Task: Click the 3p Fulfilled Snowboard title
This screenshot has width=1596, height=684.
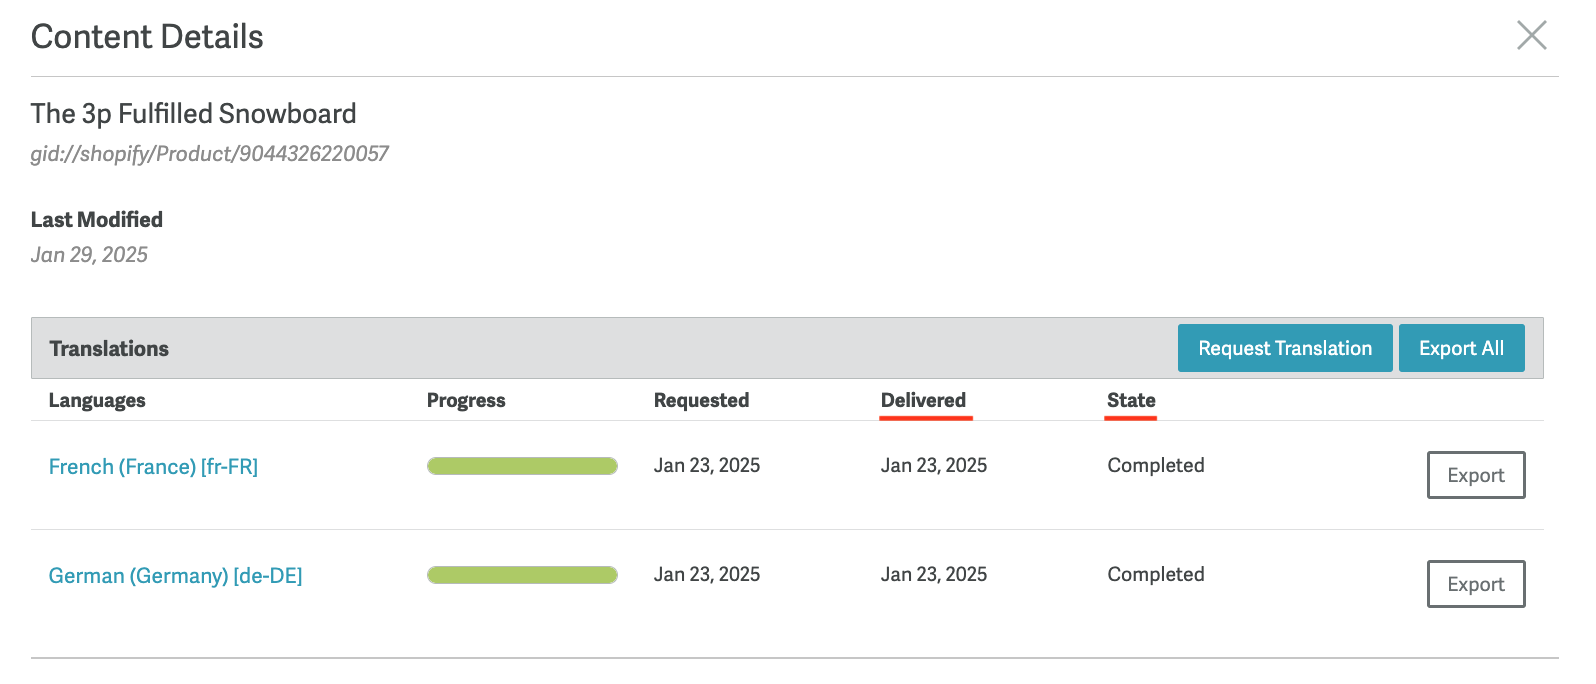Action: [193, 114]
